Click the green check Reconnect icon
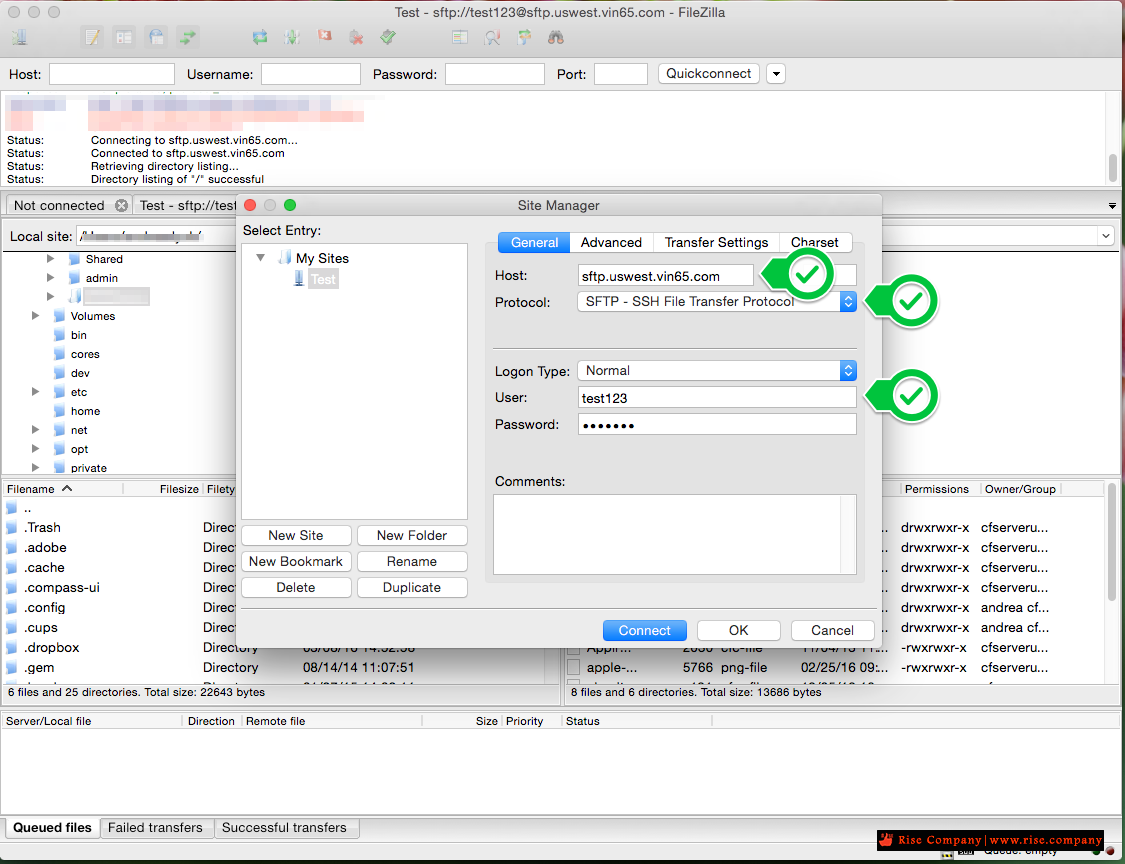The width and height of the screenshot is (1125, 864). point(388,37)
